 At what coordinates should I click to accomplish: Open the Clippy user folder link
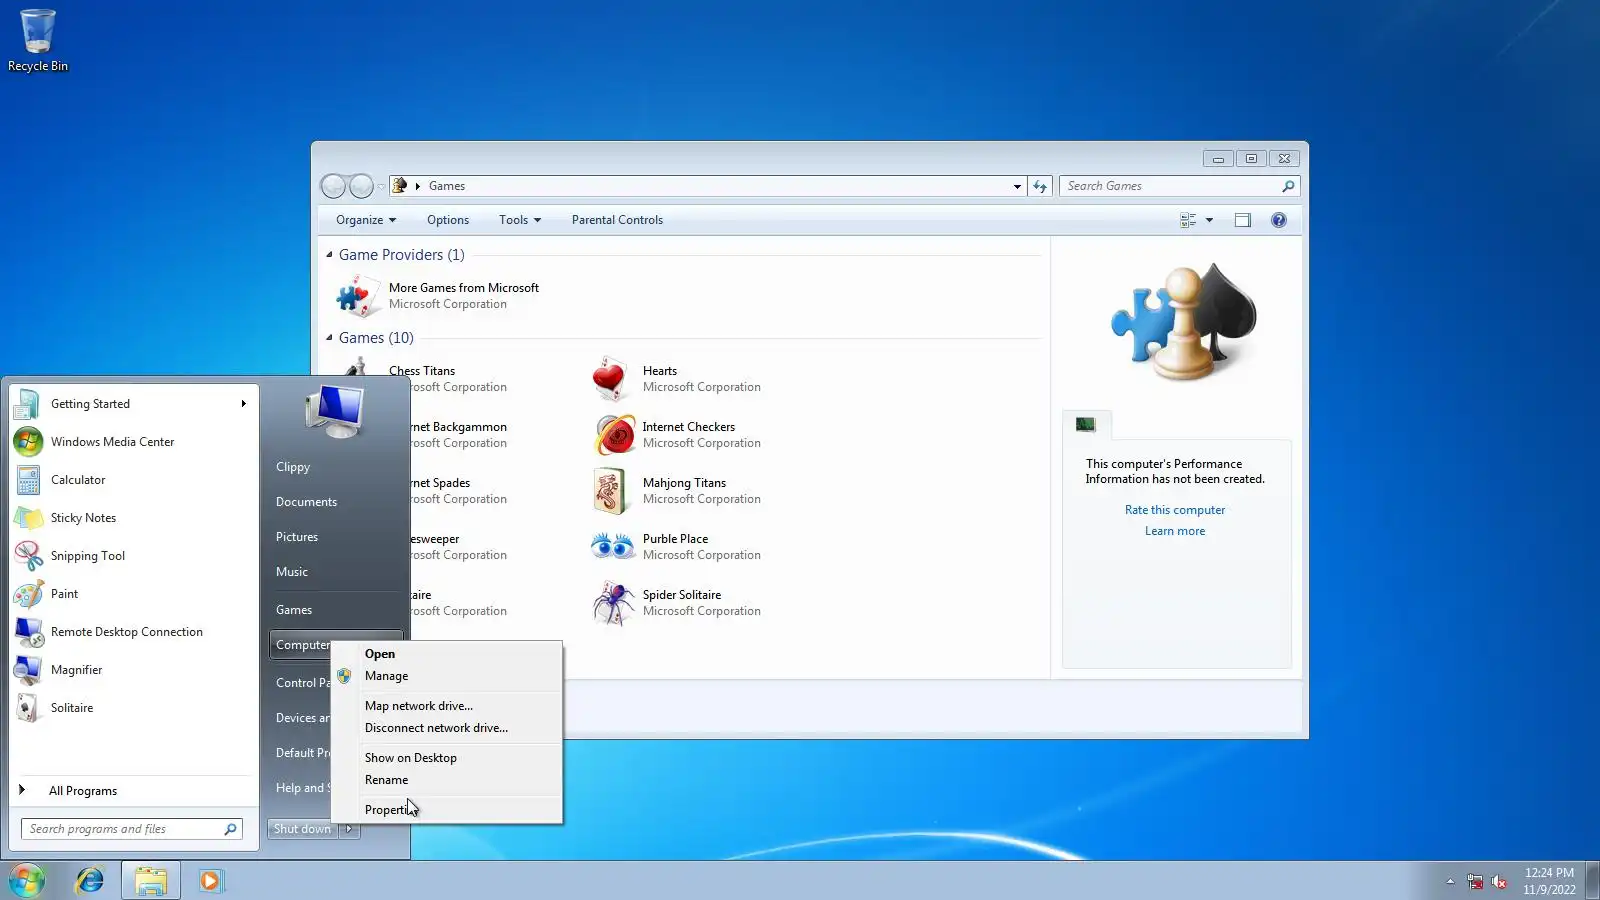pos(293,467)
